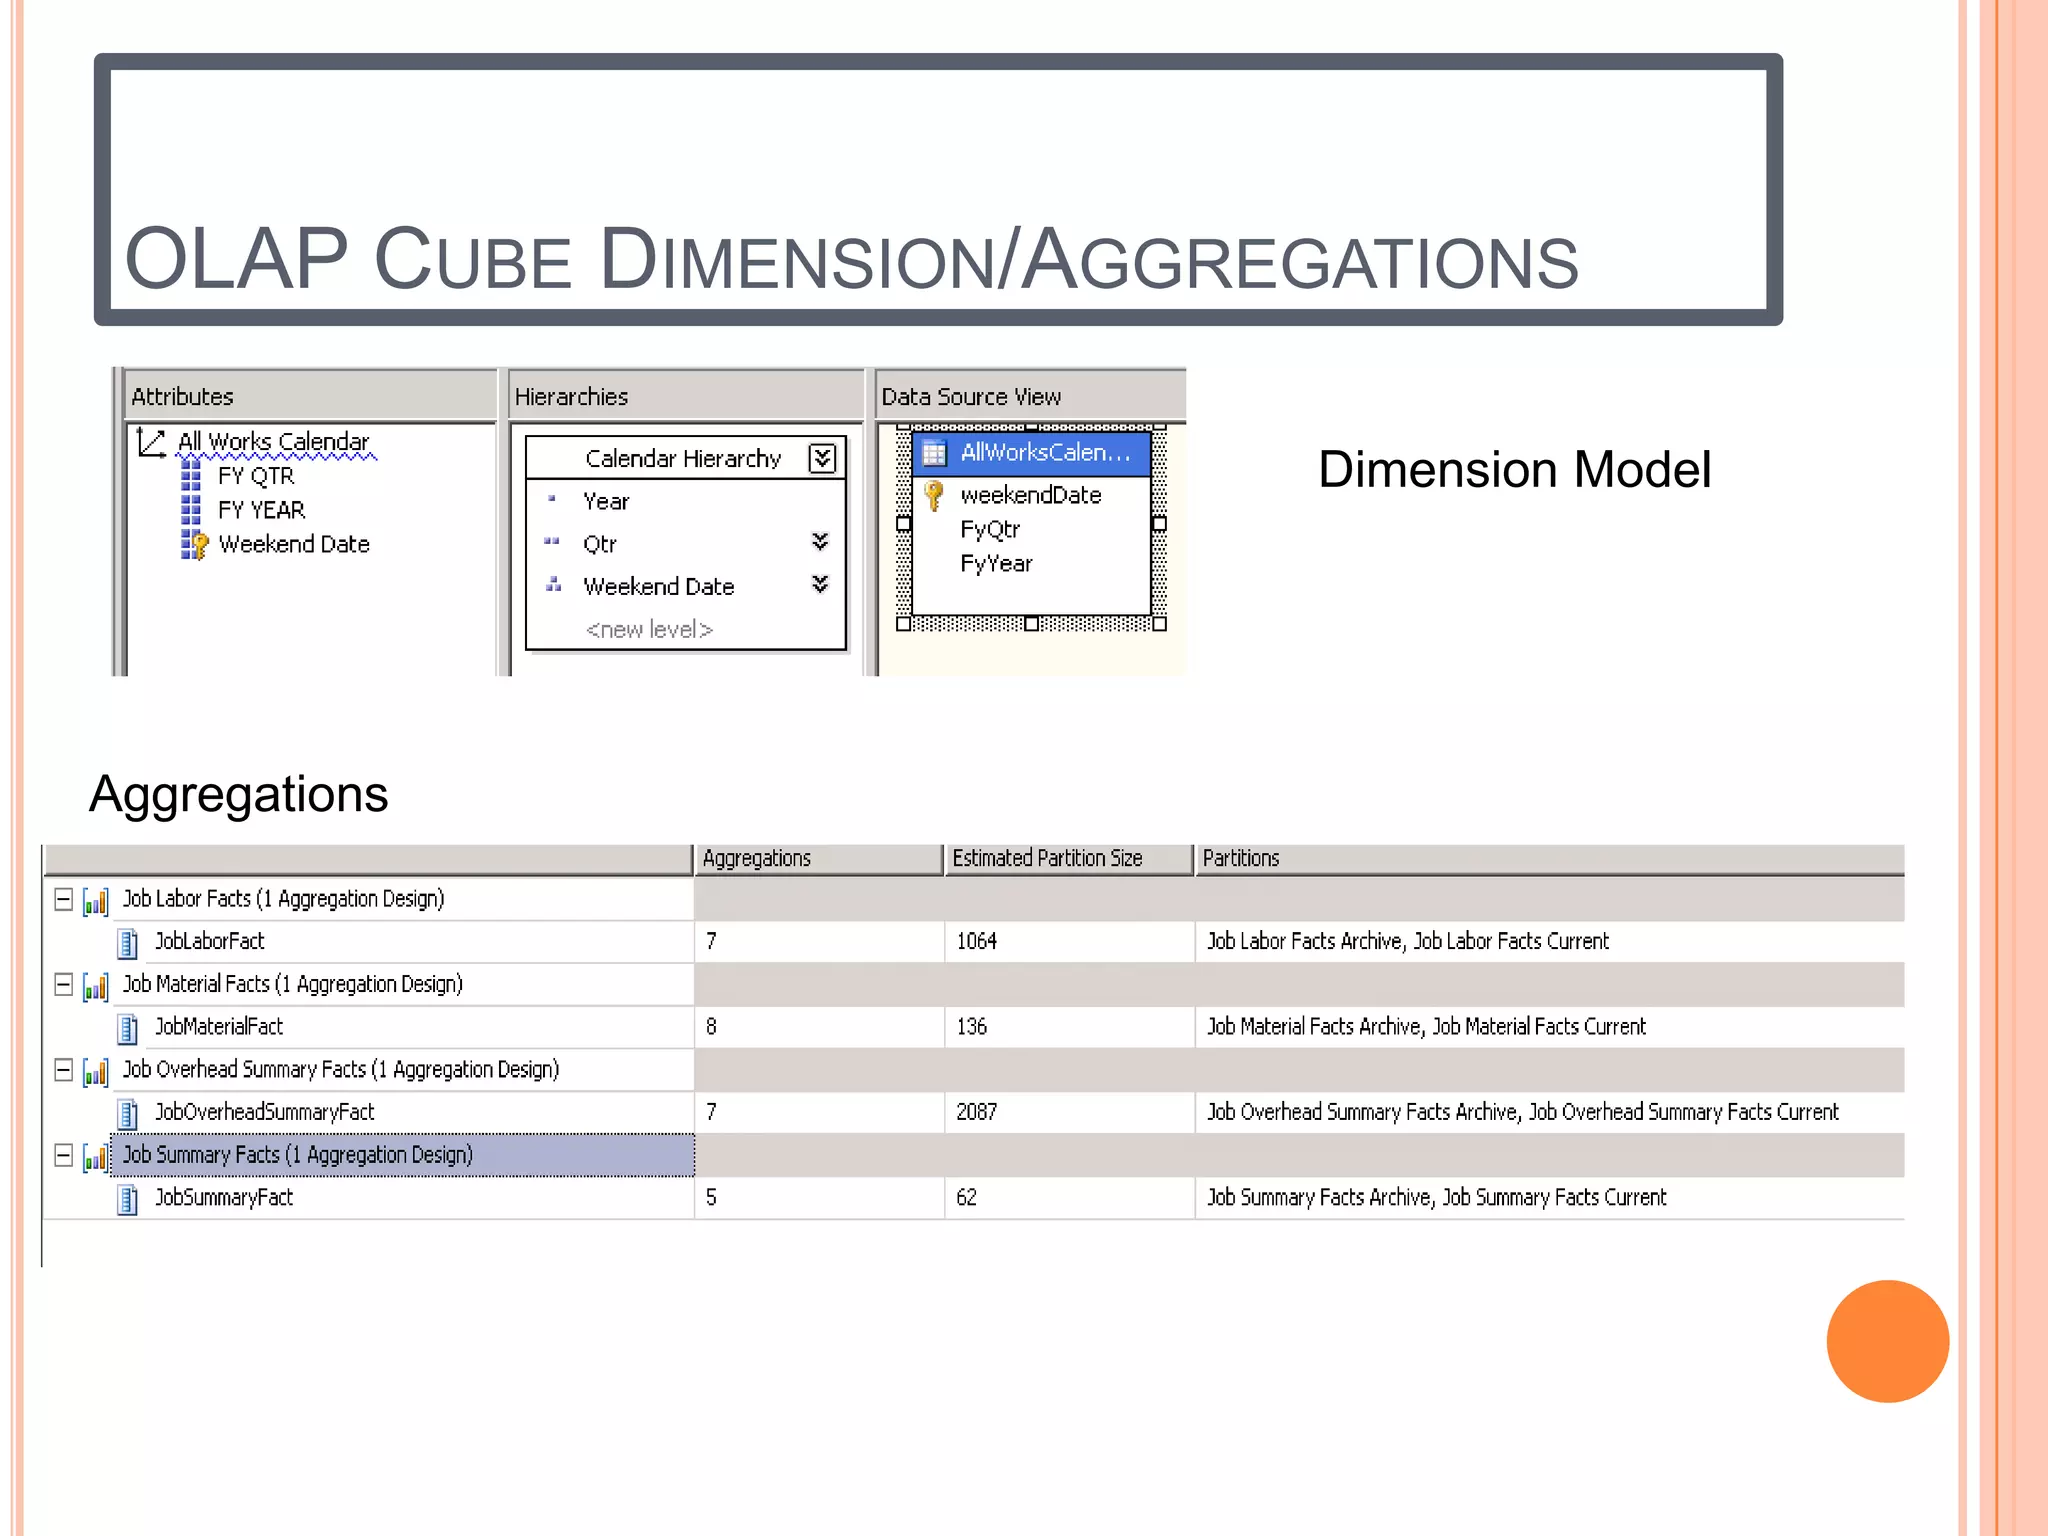Click the Job Labor Facts measure group icon
The image size is (2048, 1536).
pyautogui.click(x=96, y=902)
